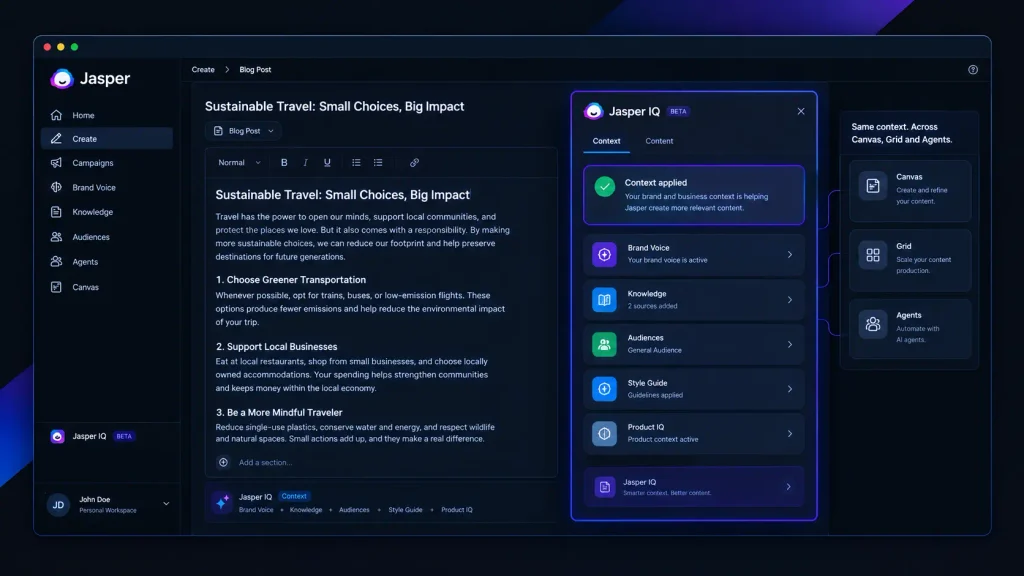
Task: Open the Canvas card on the right
Action: click(910, 191)
